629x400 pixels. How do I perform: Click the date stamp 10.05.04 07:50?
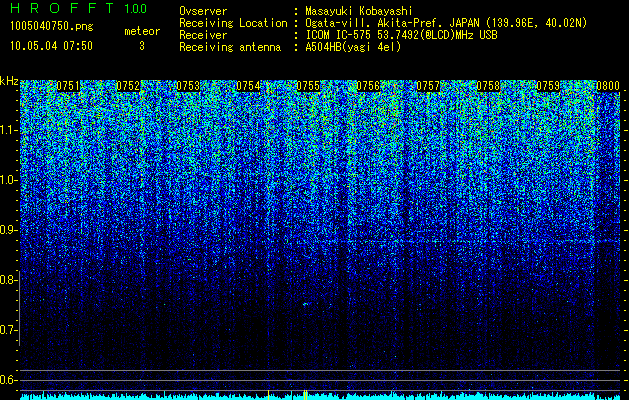51,46
